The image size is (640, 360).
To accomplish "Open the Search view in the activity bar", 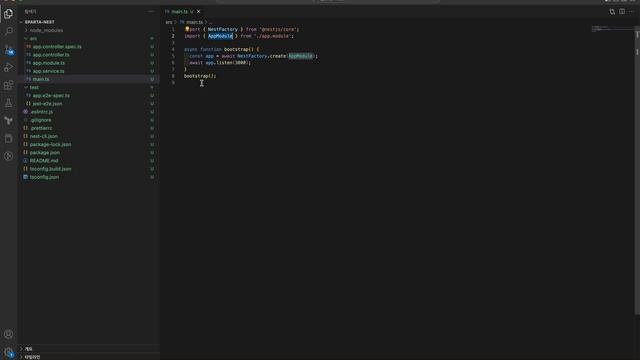I will [x=8, y=31].
